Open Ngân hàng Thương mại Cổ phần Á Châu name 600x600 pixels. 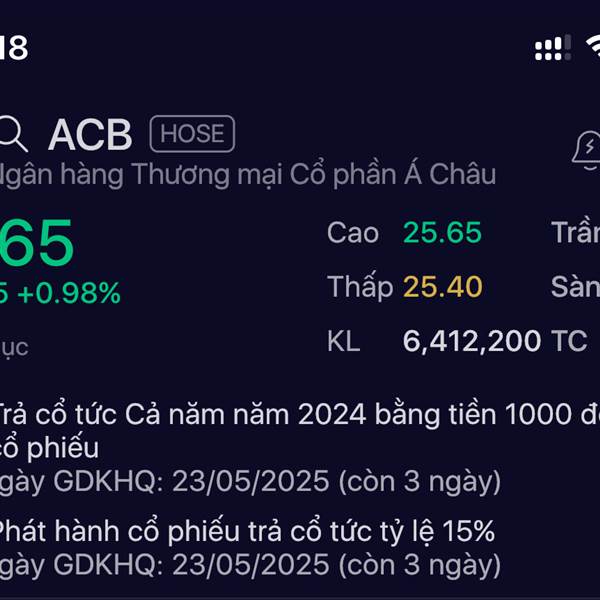click(x=248, y=174)
